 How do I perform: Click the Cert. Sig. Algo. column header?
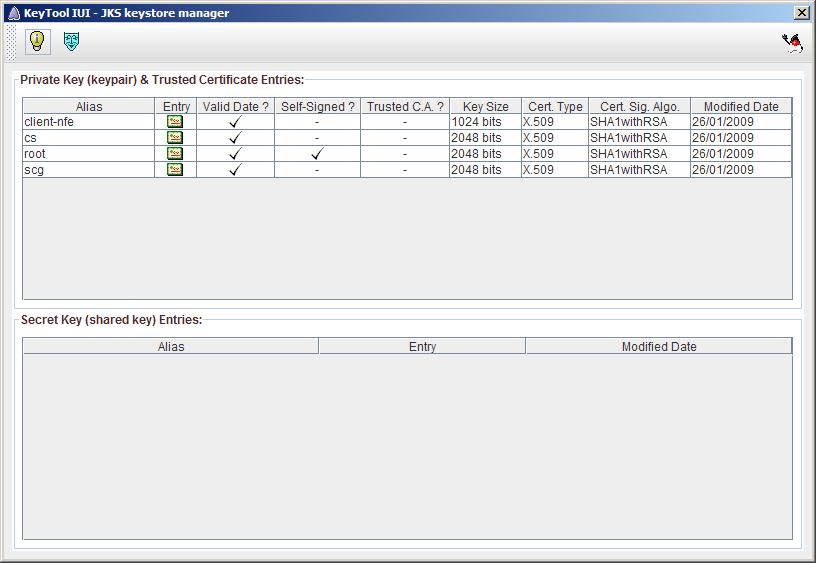pyautogui.click(x=640, y=106)
